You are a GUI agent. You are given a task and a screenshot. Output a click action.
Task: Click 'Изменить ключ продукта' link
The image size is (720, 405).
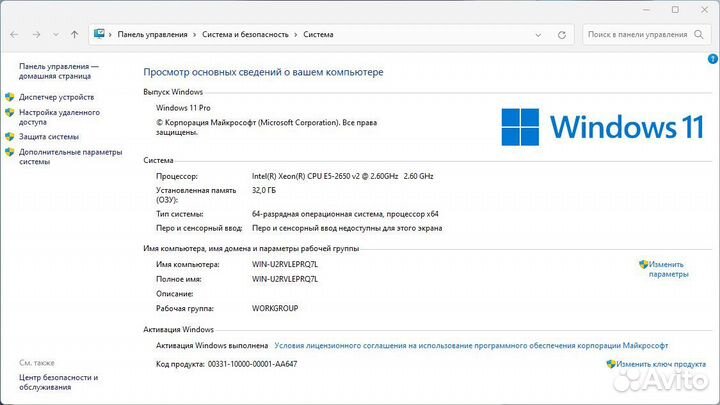tap(661, 364)
